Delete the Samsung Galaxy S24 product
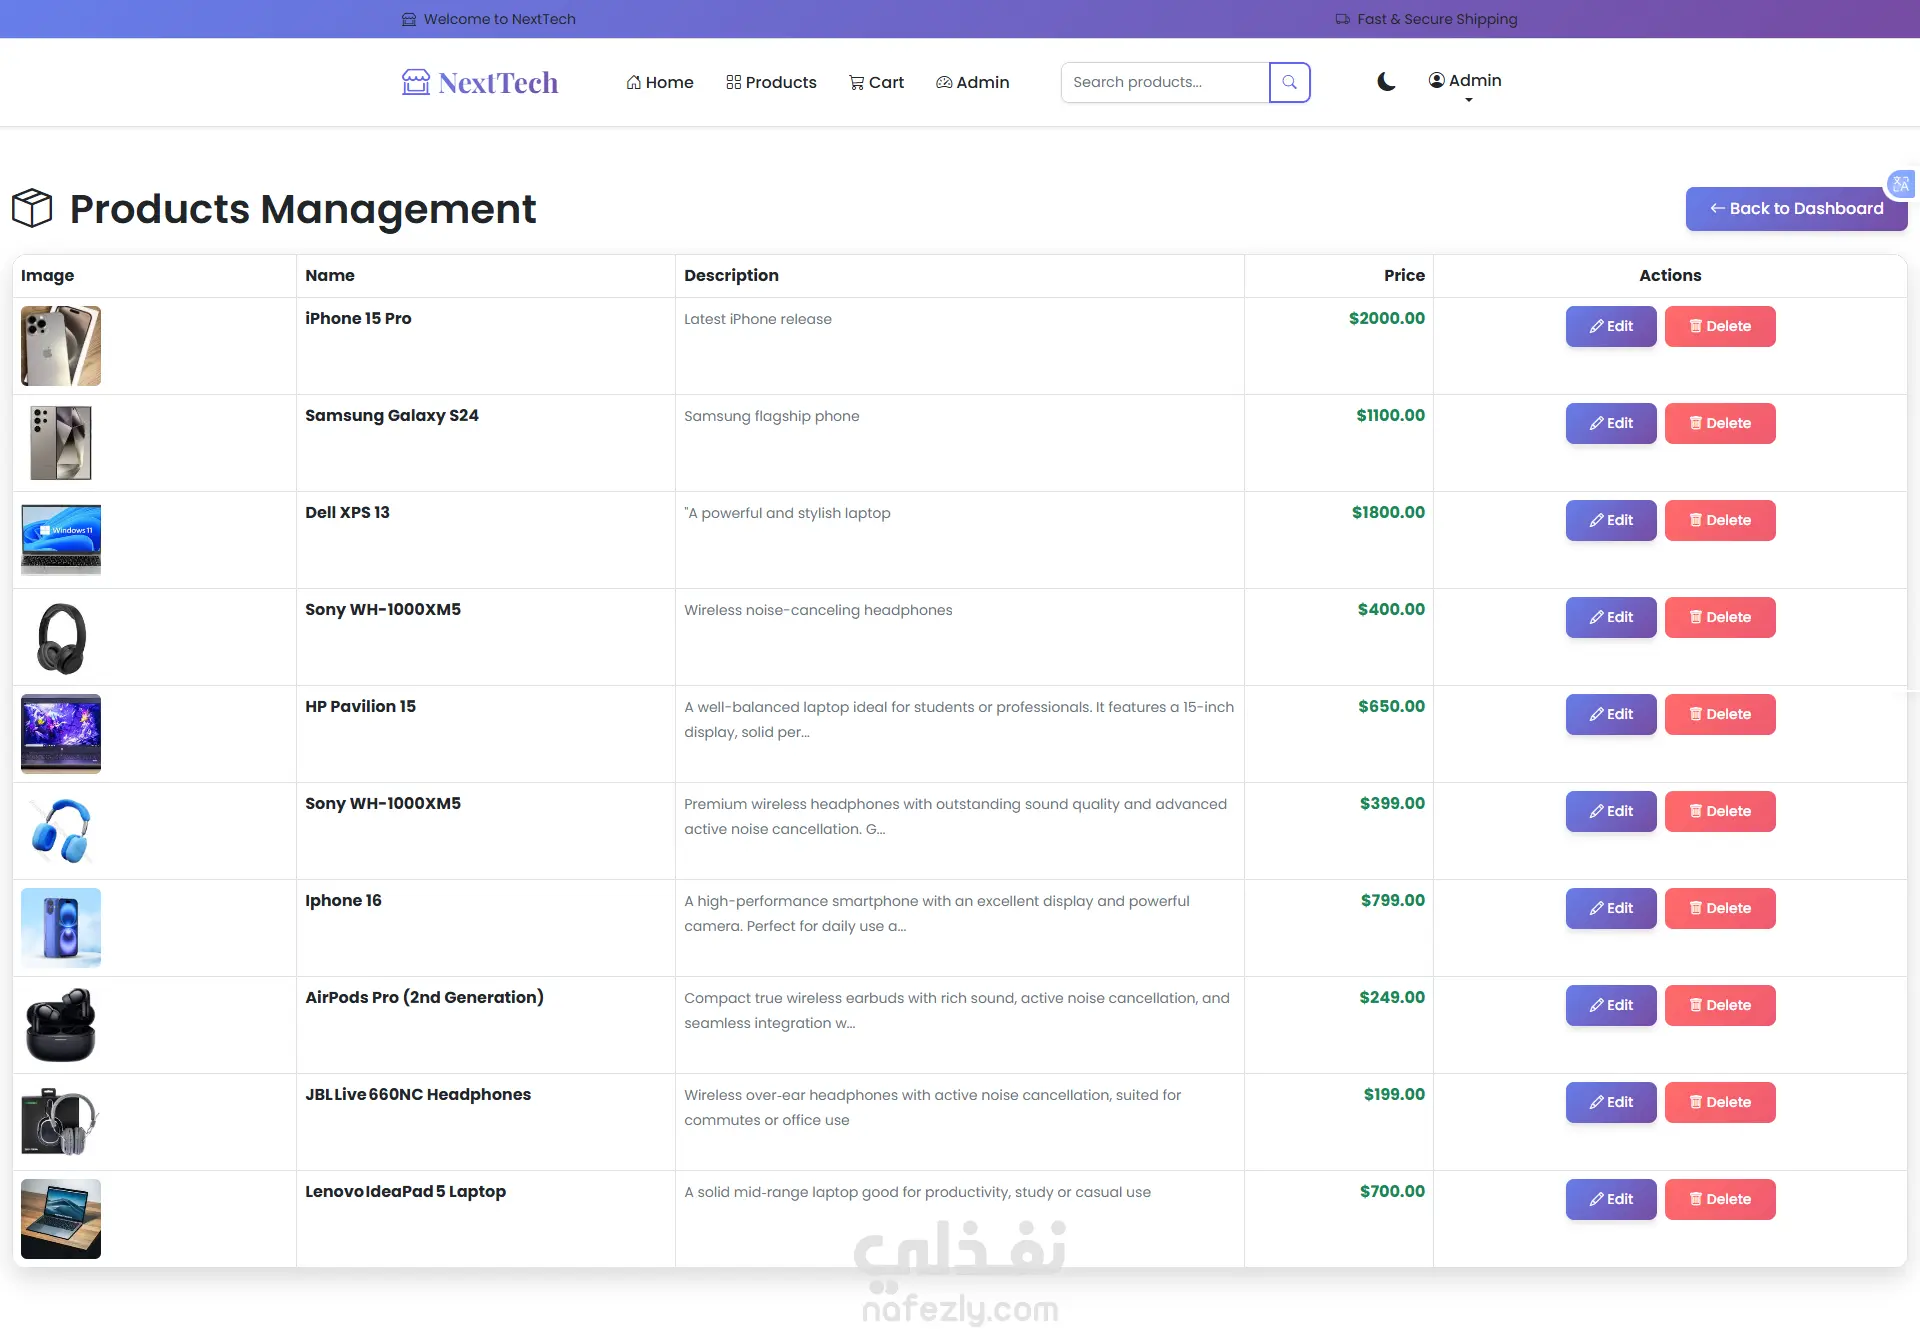This screenshot has height=1329, width=1920. pos(1719,423)
